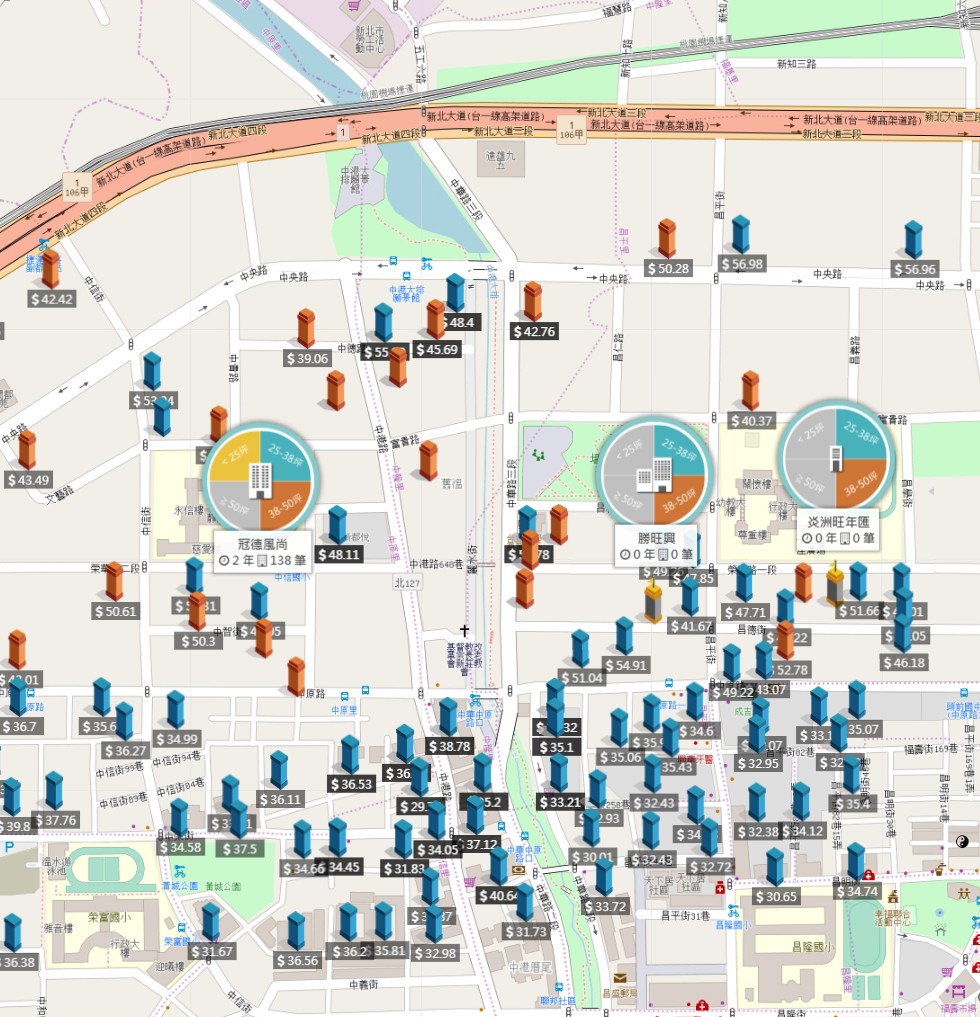Click the $45.69 price label
The width and height of the screenshot is (980, 1017).
pyautogui.click(x=436, y=350)
